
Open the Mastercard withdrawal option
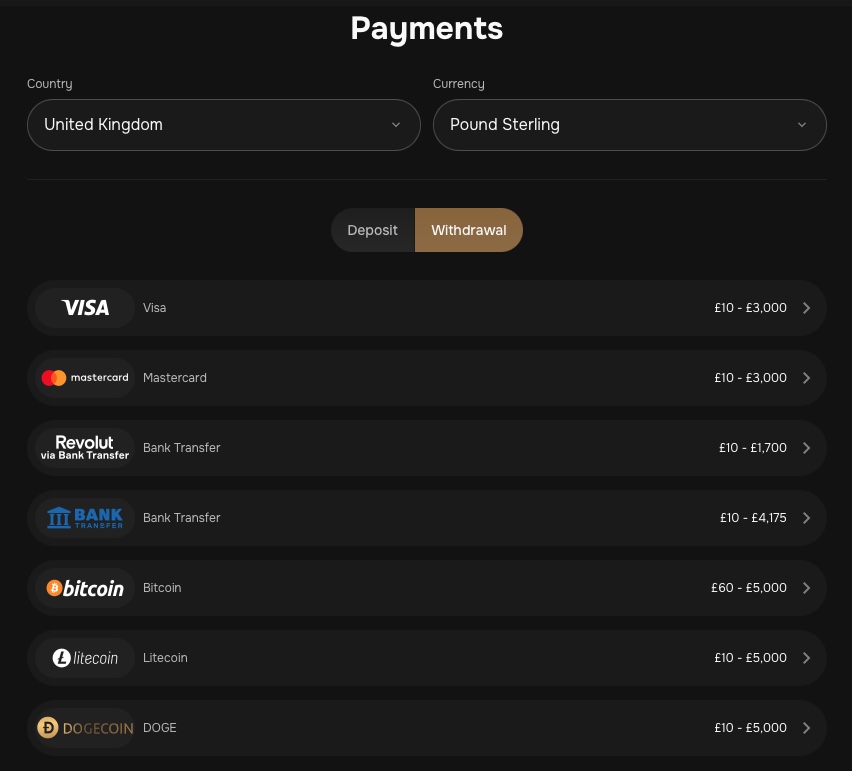click(x=426, y=377)
